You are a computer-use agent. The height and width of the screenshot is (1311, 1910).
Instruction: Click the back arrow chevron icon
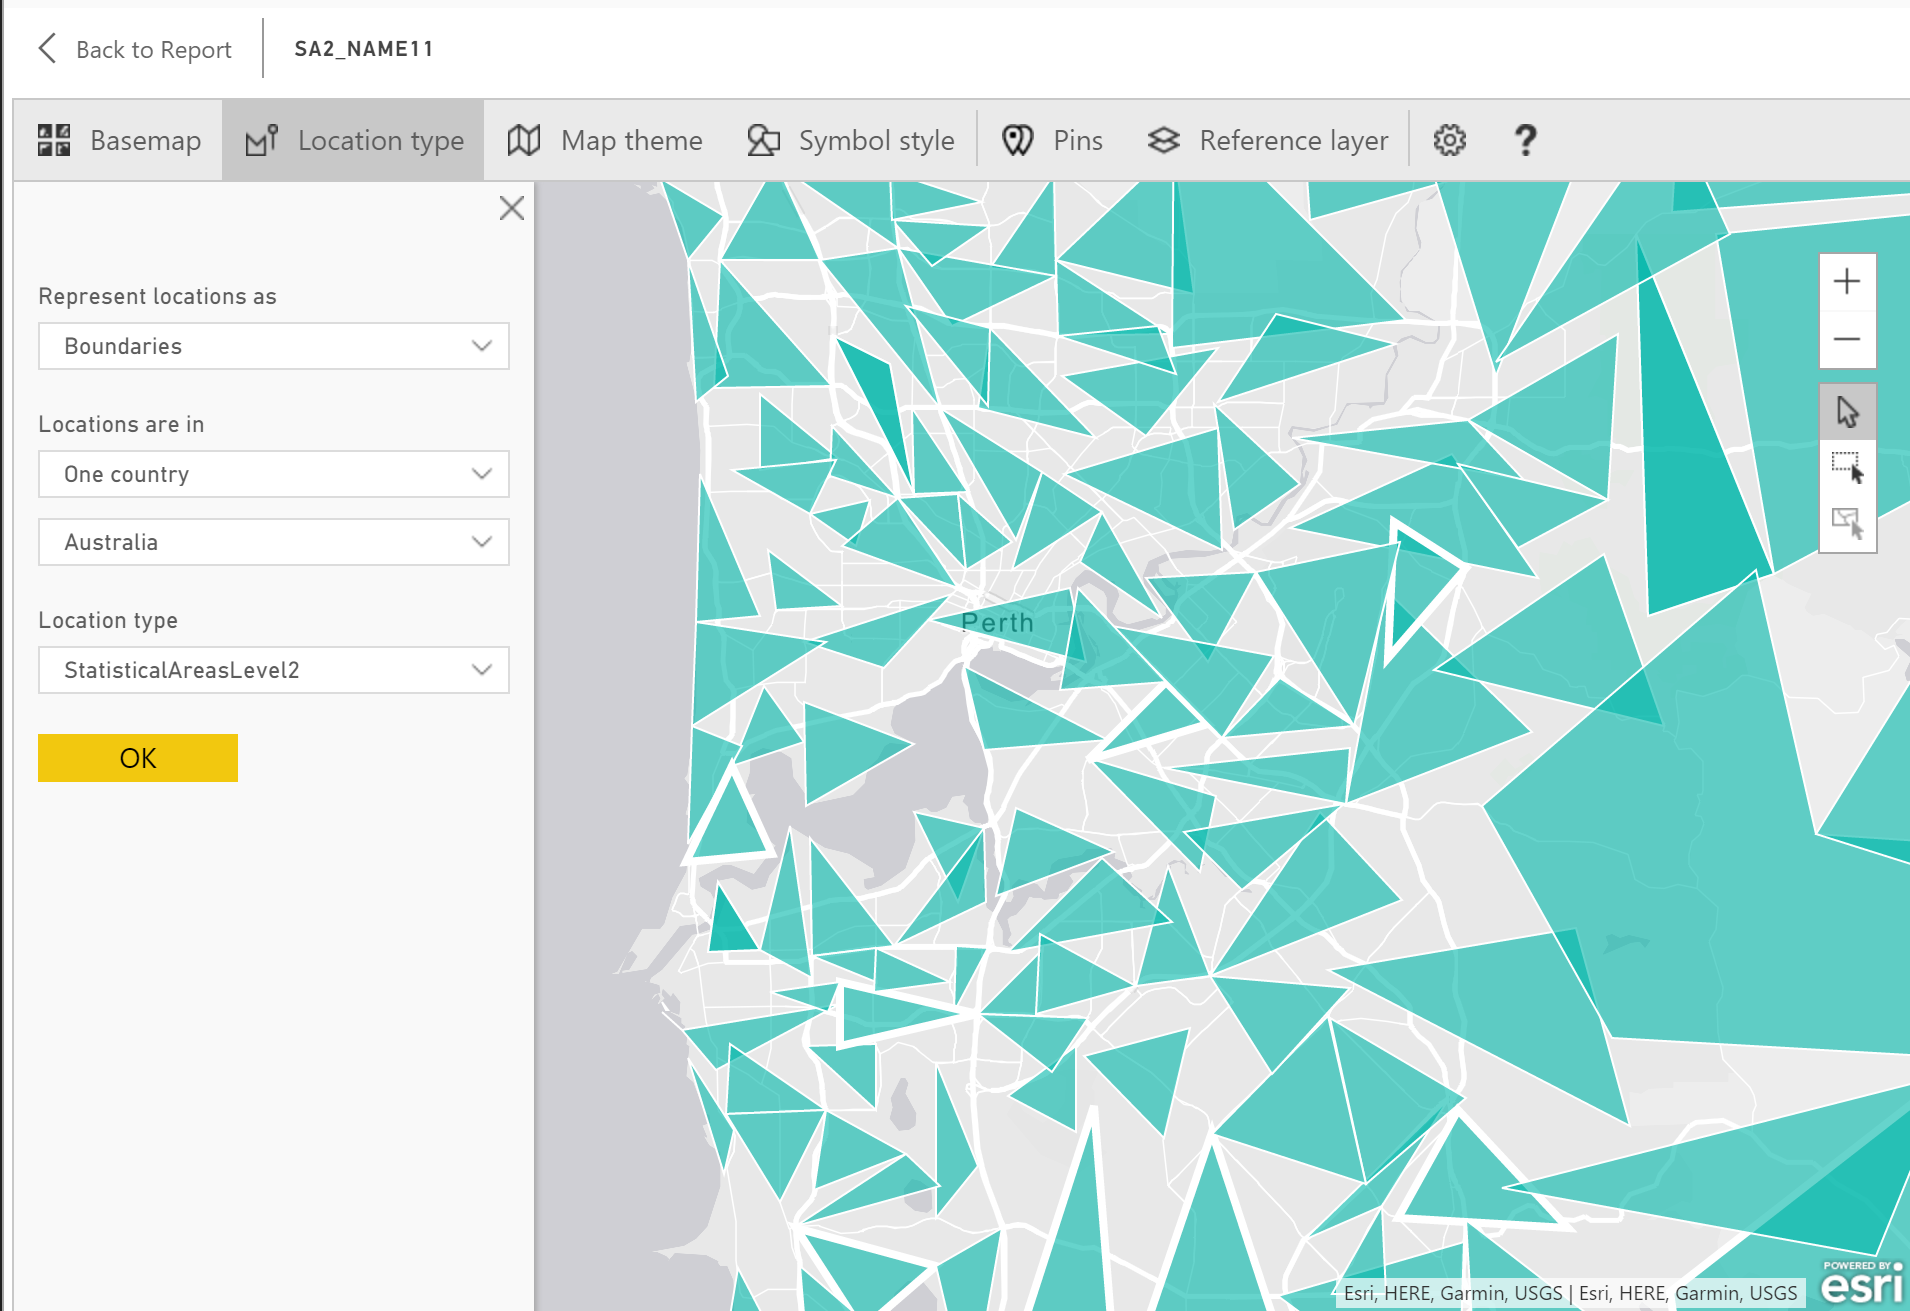(x=47, y=49)
